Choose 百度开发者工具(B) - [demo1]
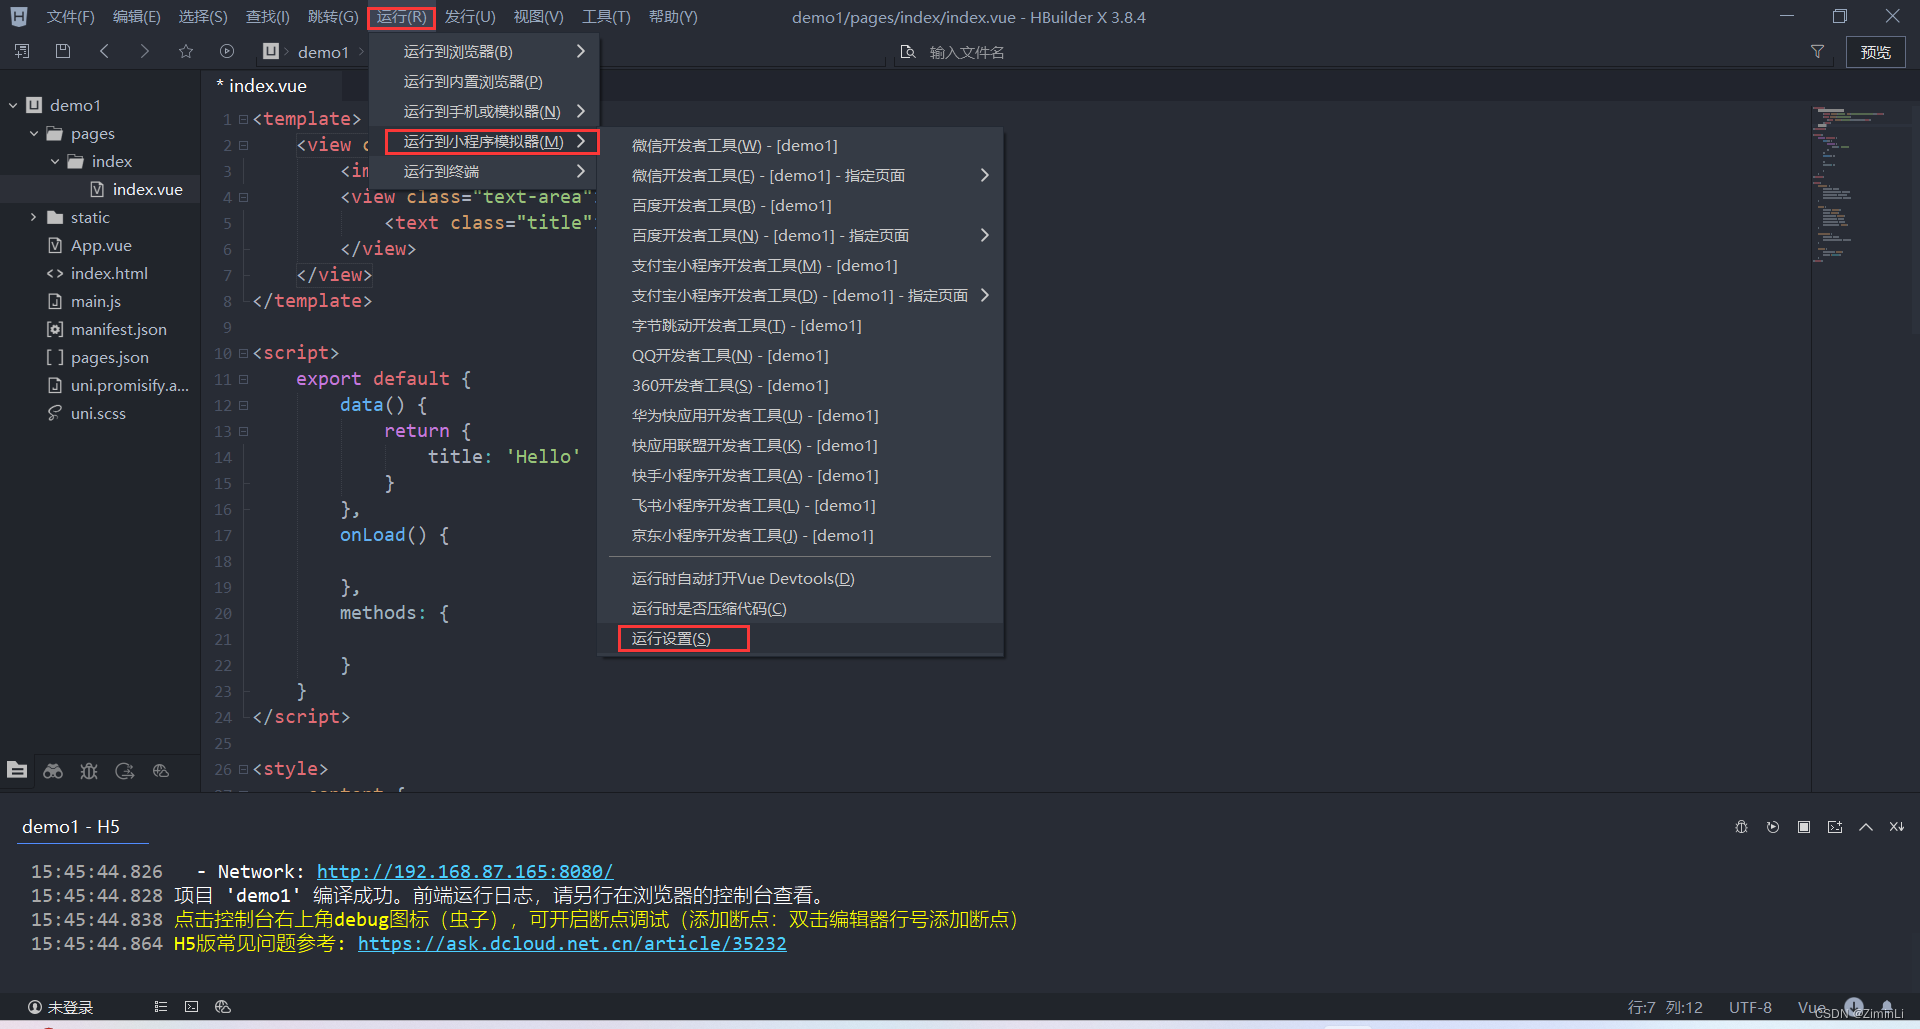This screenshot has width=1920, height=1029. pyautogui.click(x=800, y=205)
